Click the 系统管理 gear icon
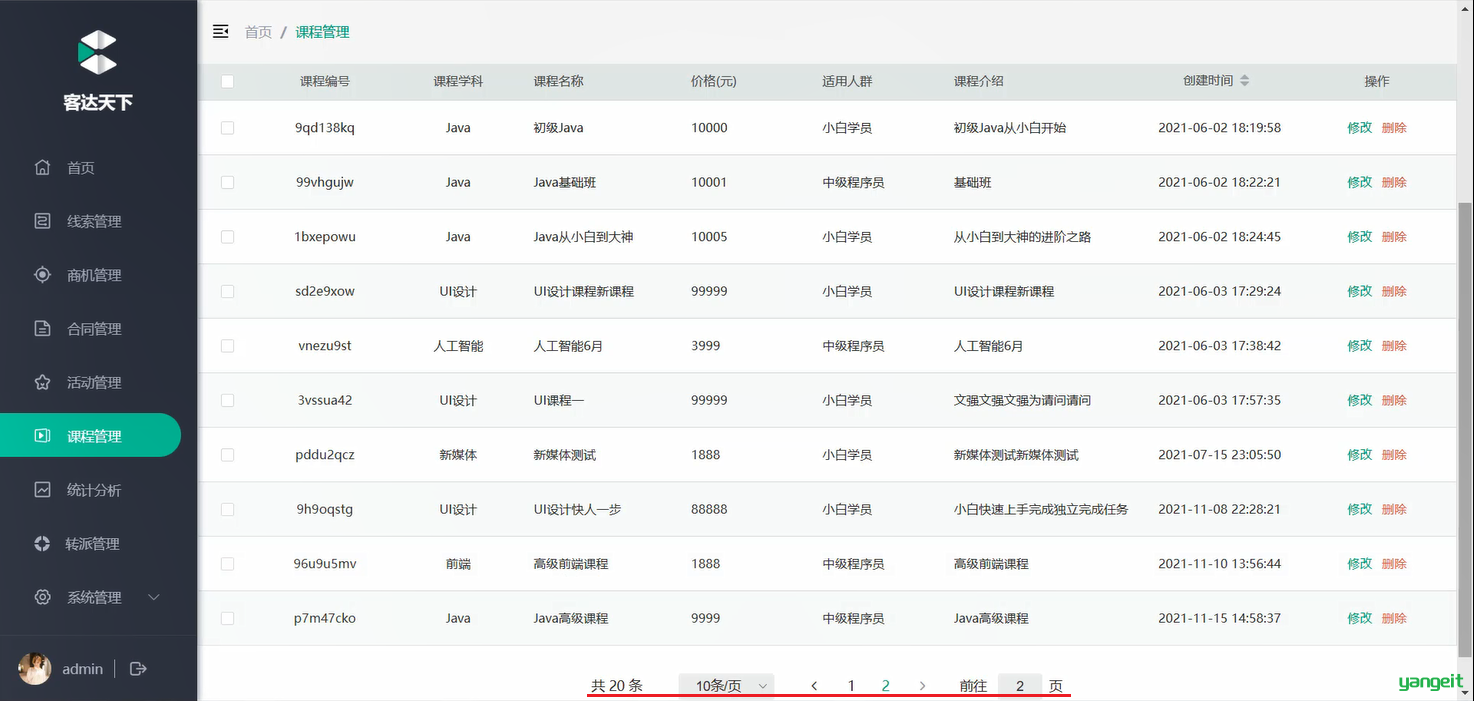 (42, 597)
